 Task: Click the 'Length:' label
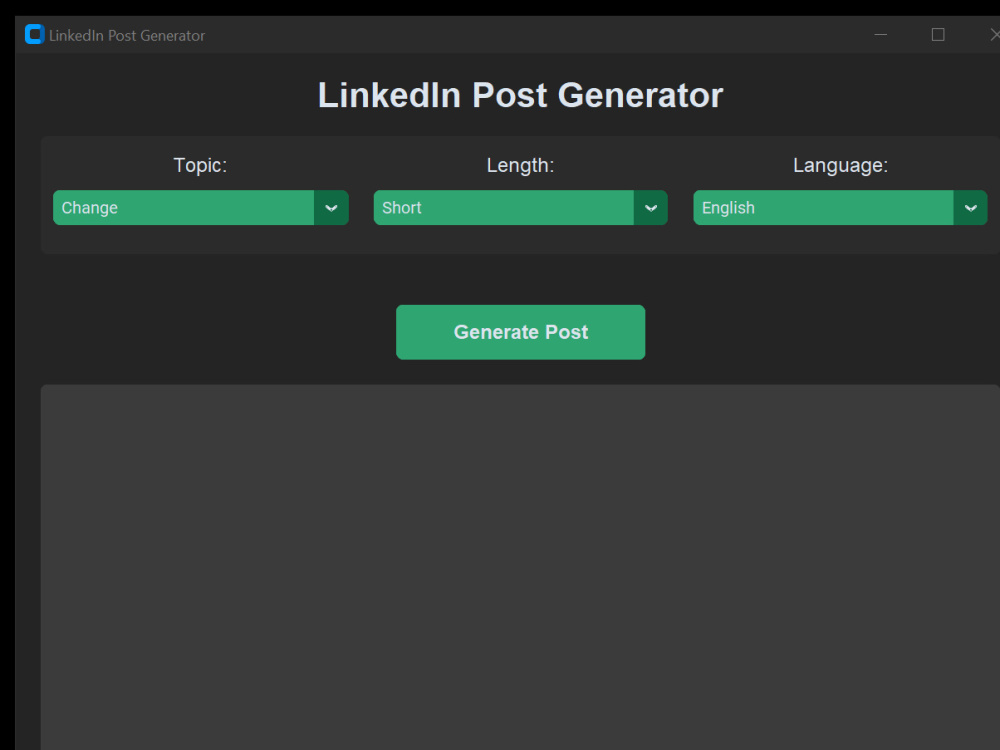tap(520, 166)
